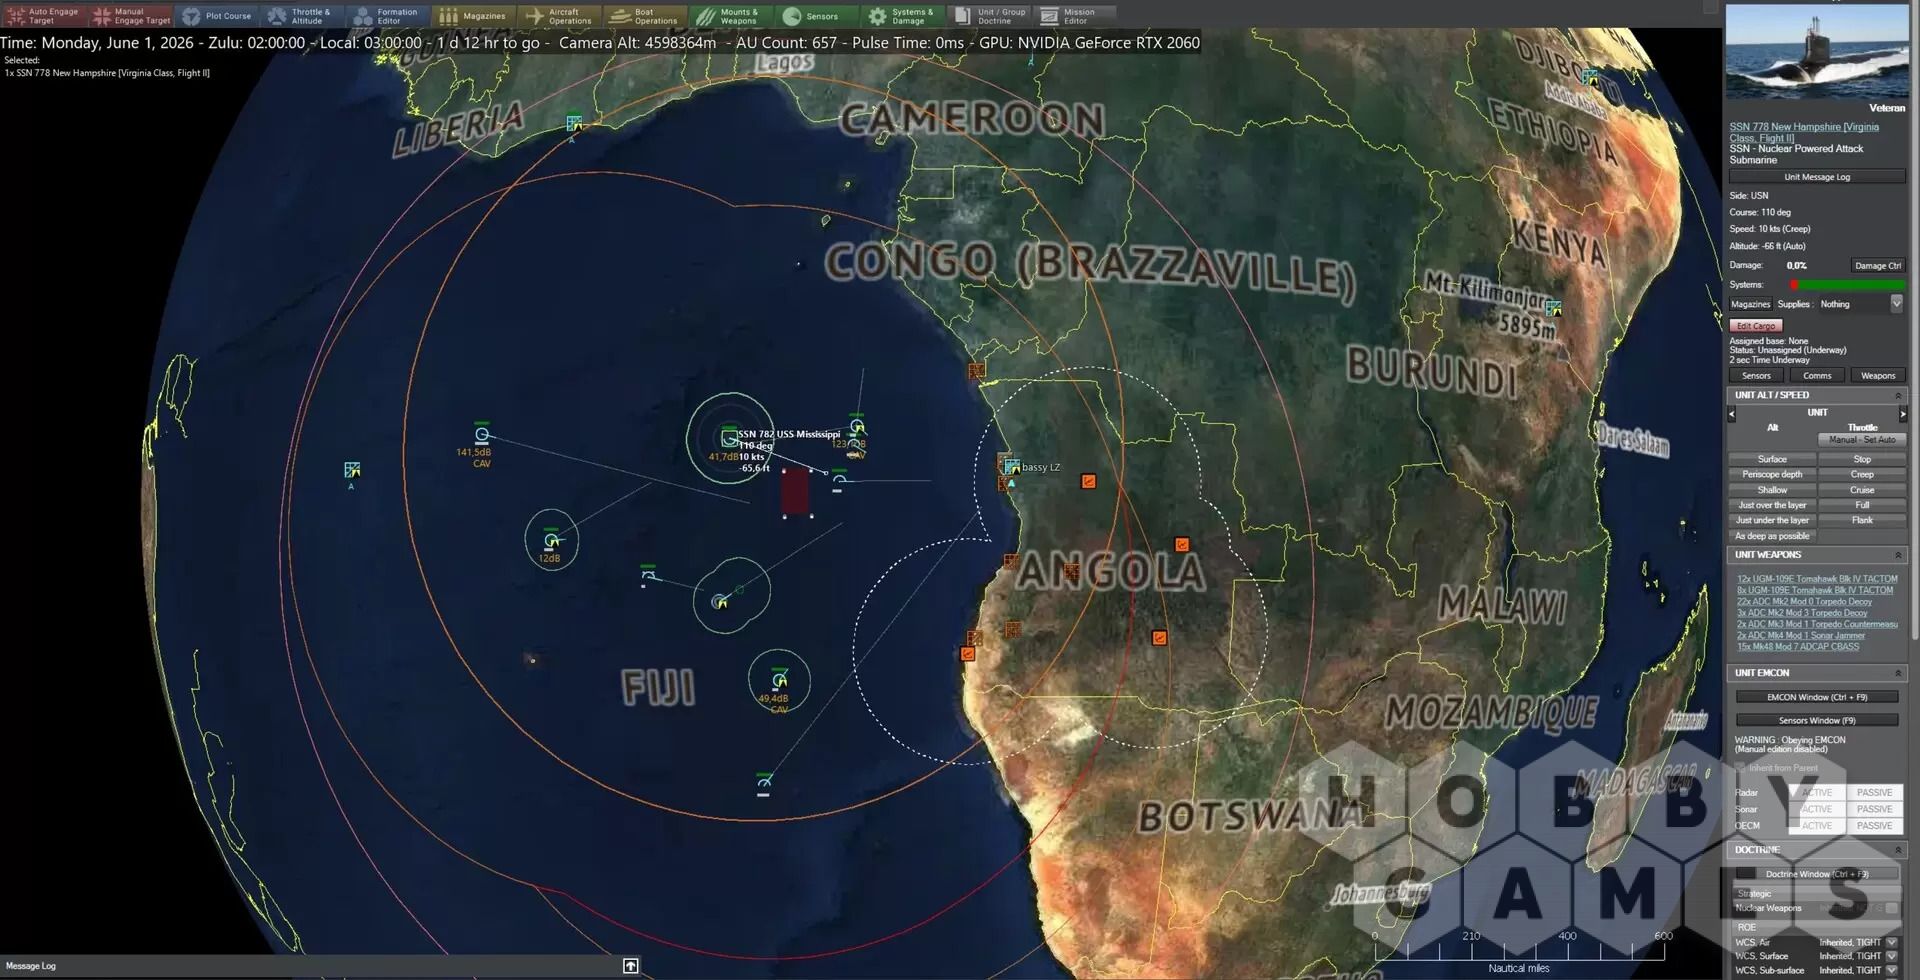Open Boat Operations window
Viewport: 1920px width, 980px height.
tap(645, 16)
